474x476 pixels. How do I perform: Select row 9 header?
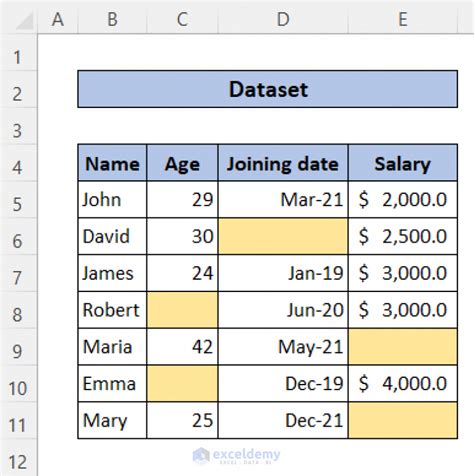[x=19, y=347]
